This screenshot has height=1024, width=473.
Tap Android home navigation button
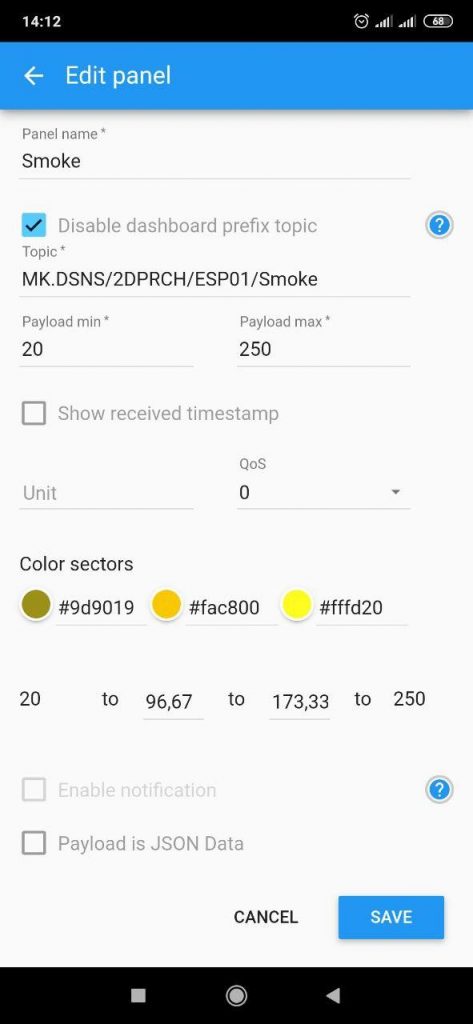(x=236, y=995)
